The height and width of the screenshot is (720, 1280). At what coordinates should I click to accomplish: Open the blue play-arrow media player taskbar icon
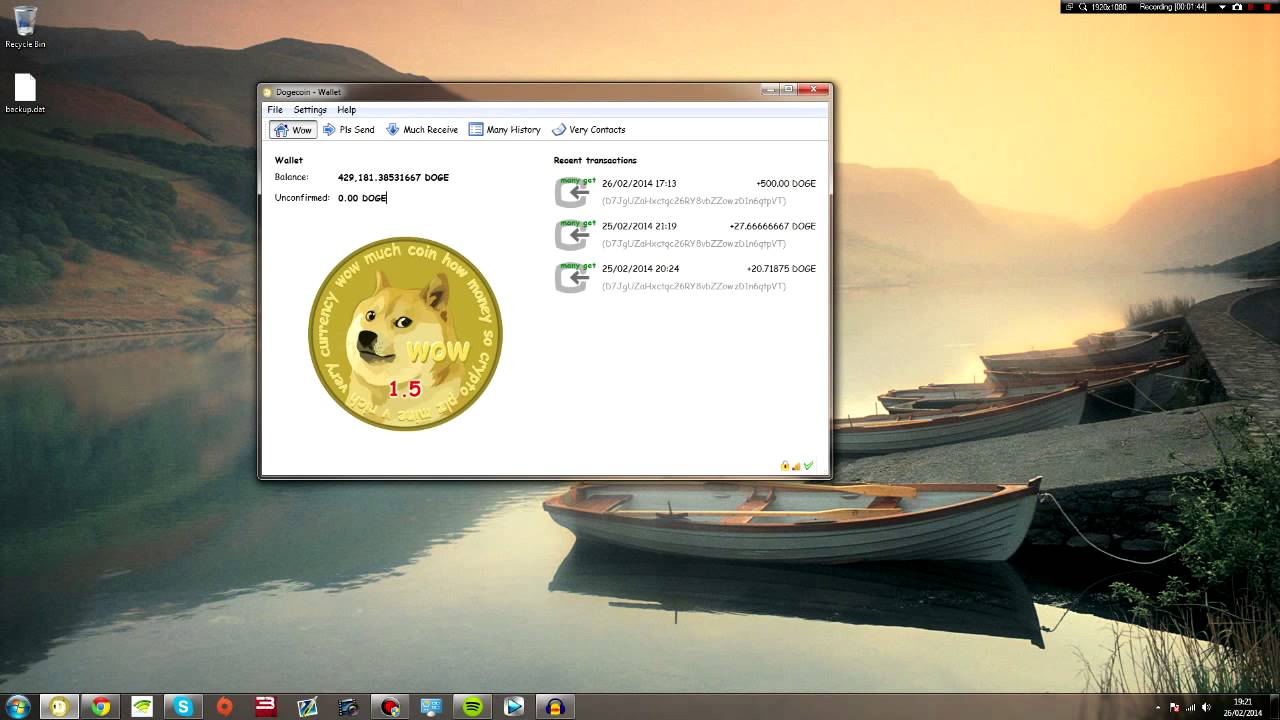pos(513,706)
